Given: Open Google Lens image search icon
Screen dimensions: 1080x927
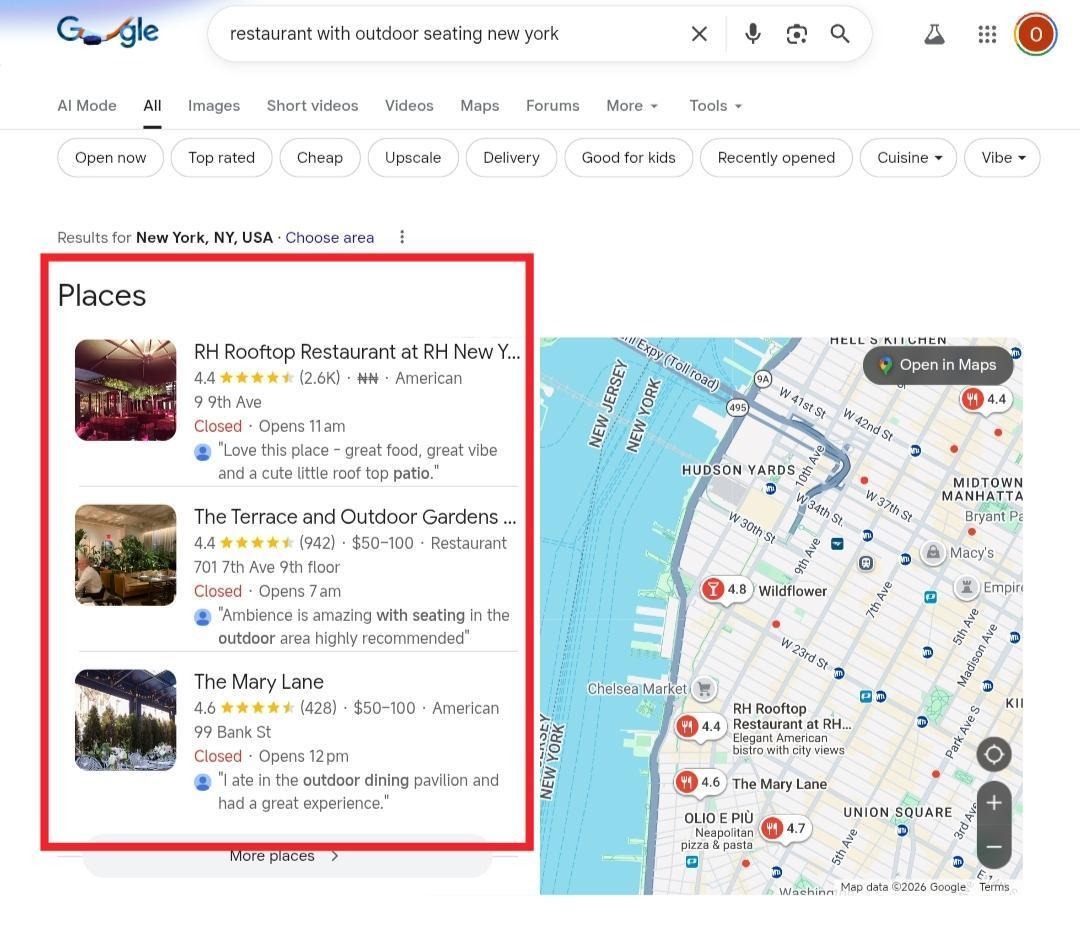Looking at the screenshot, I should click(x=796, y=34).
